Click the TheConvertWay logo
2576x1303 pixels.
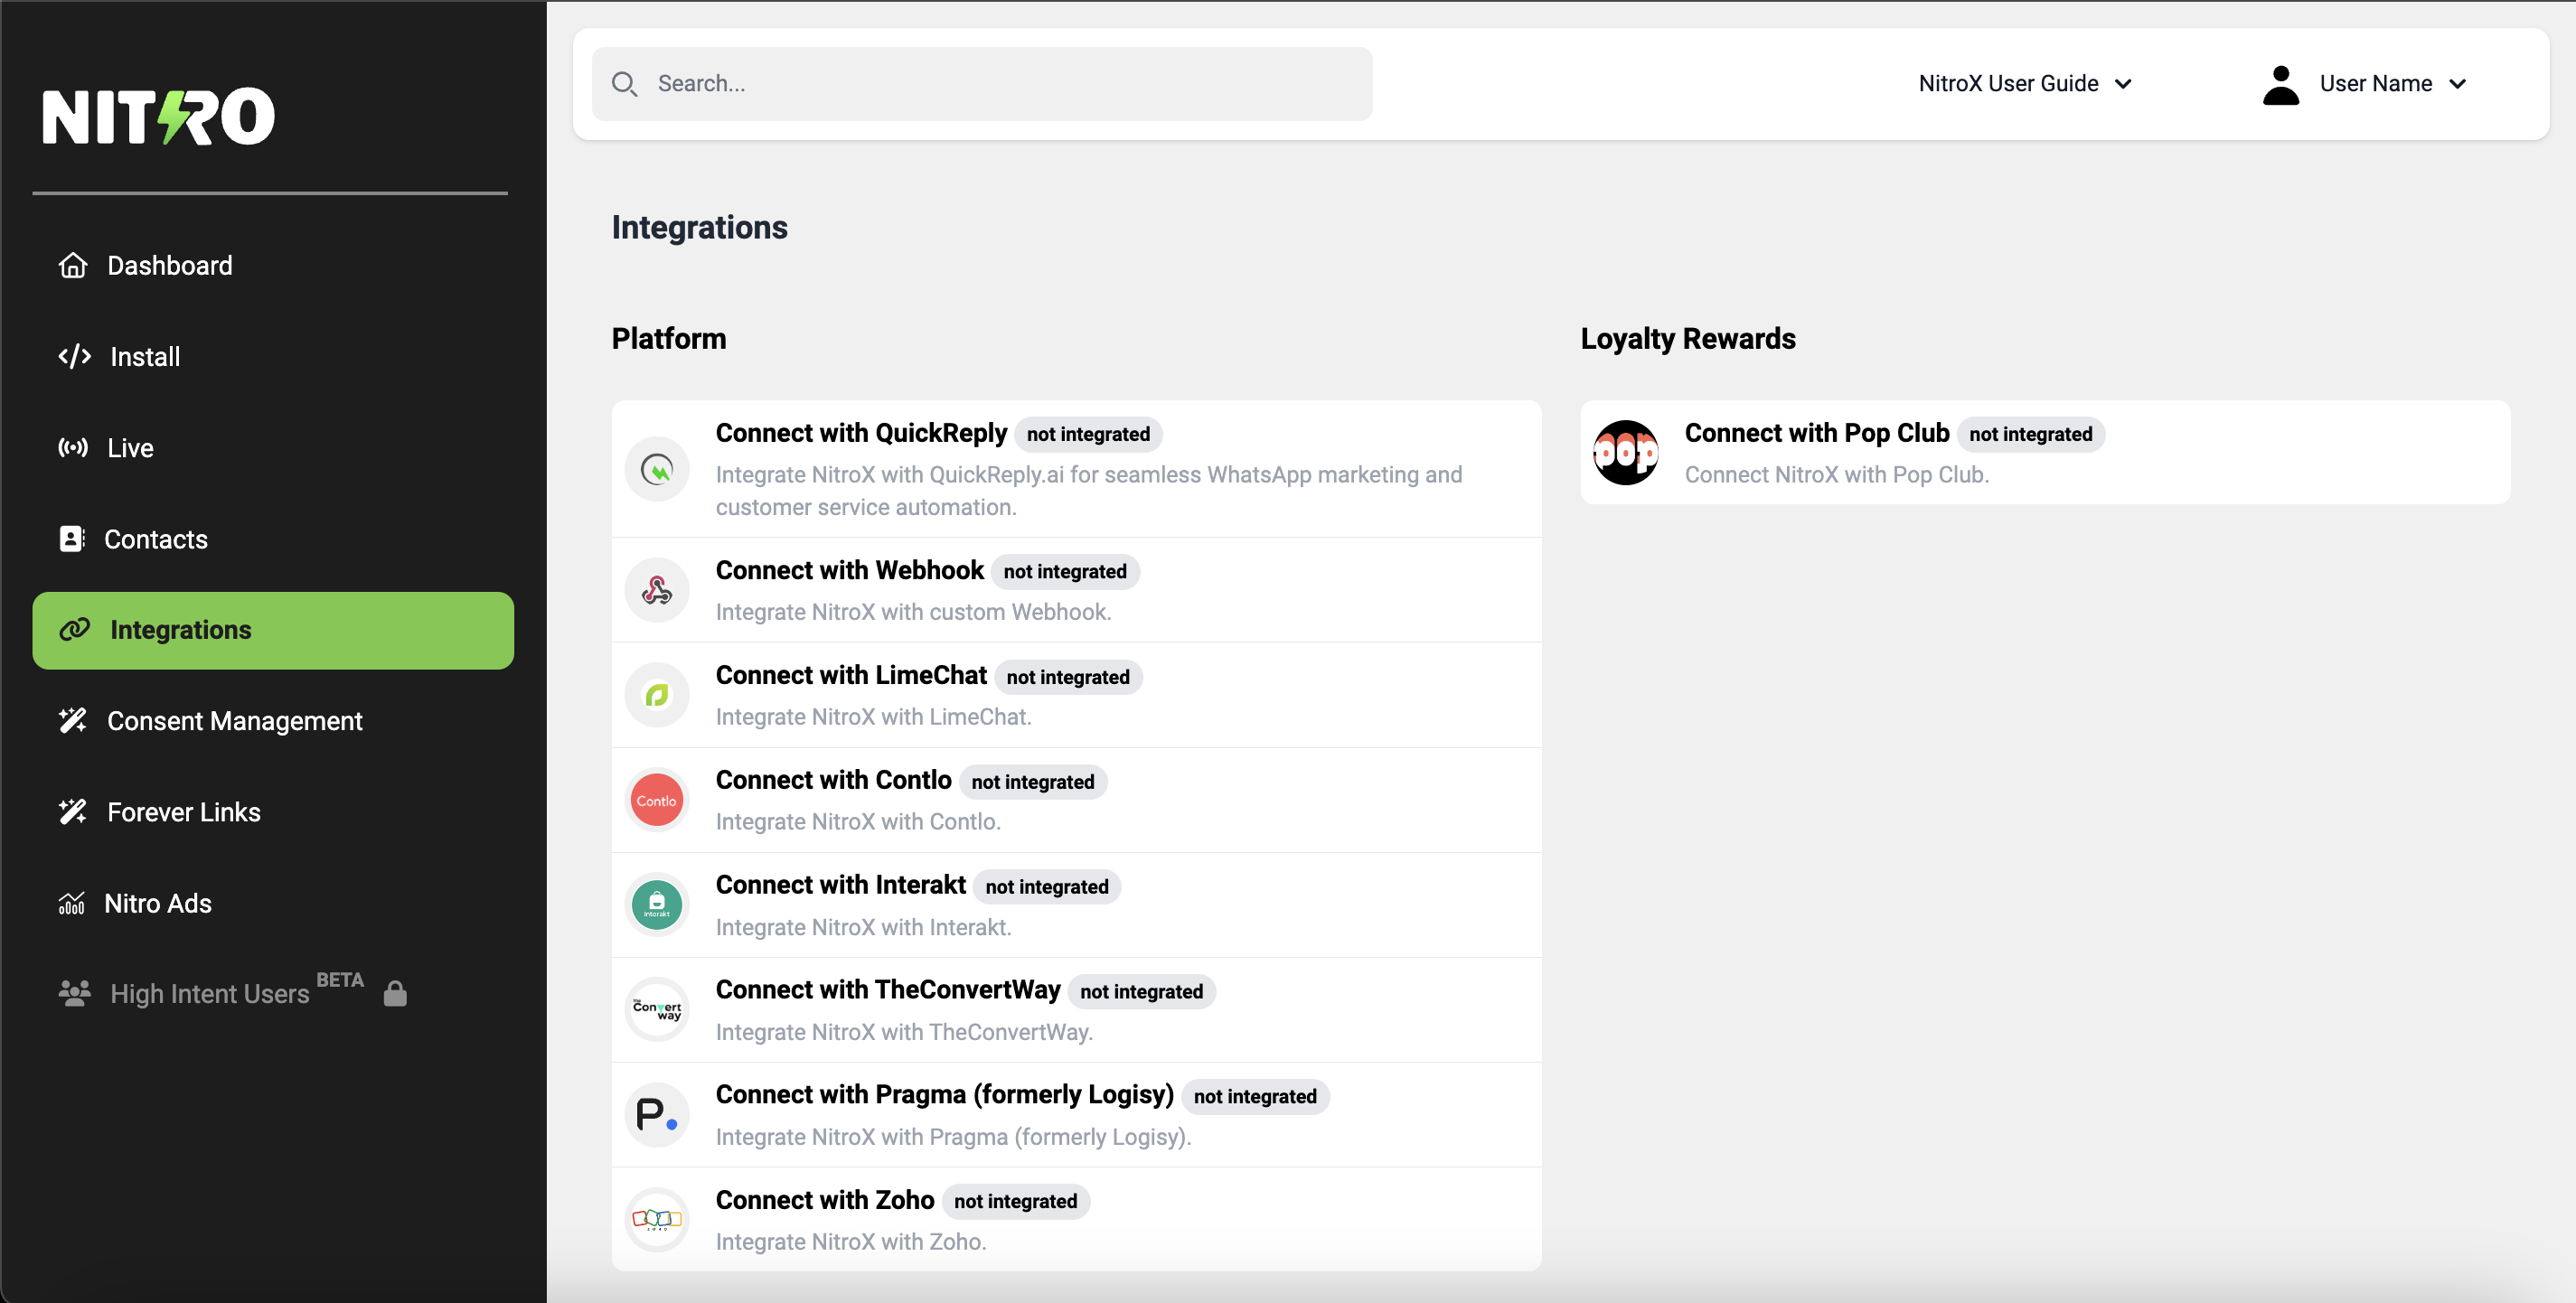657,1010
